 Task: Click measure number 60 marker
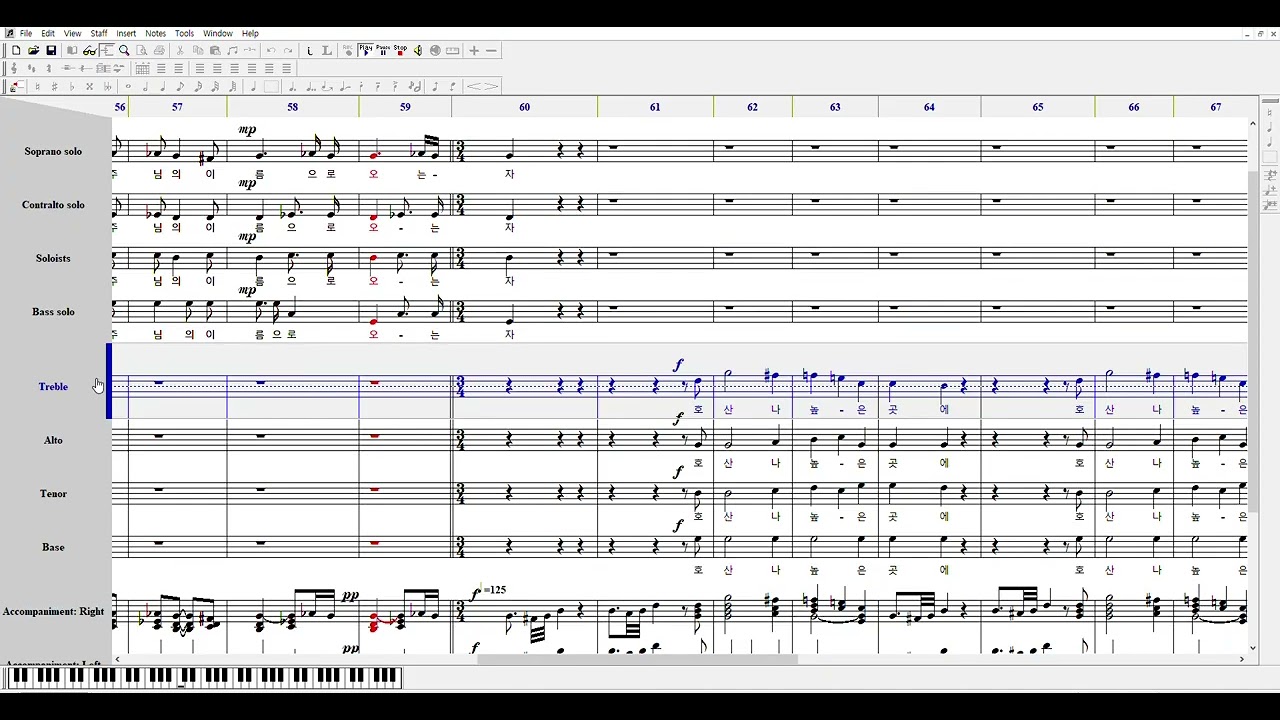[x=525, y=107]
